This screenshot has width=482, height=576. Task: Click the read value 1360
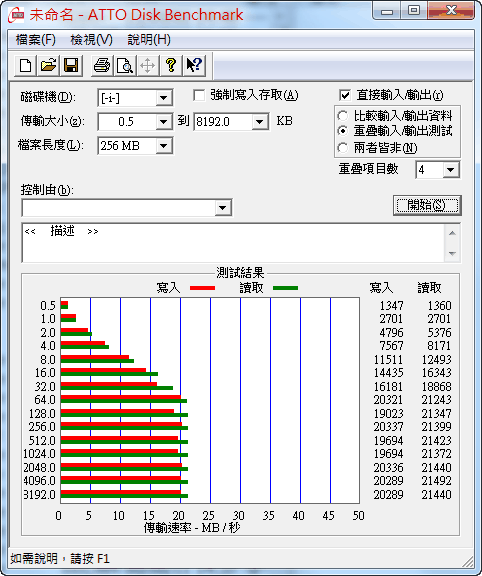(x=439, y=306)
